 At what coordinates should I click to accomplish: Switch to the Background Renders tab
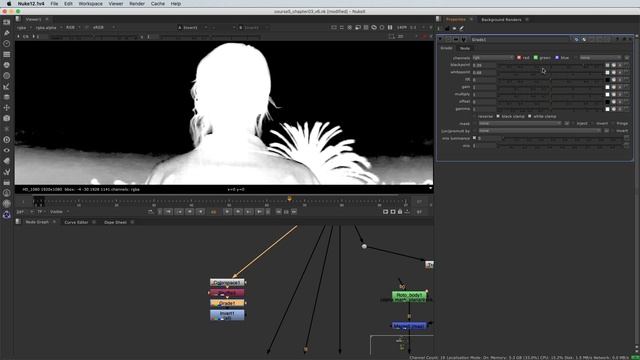[x=501, y=20]
